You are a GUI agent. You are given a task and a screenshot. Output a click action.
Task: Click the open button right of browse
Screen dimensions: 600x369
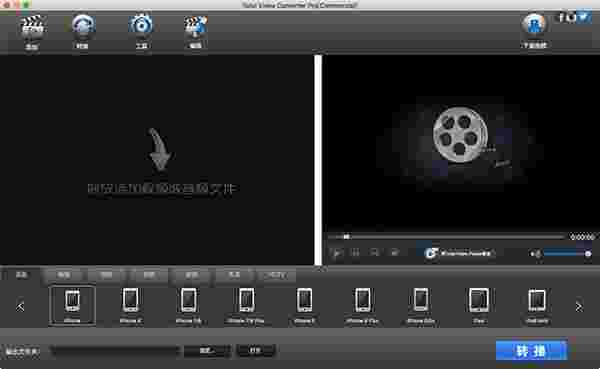(x=255, y=351)
